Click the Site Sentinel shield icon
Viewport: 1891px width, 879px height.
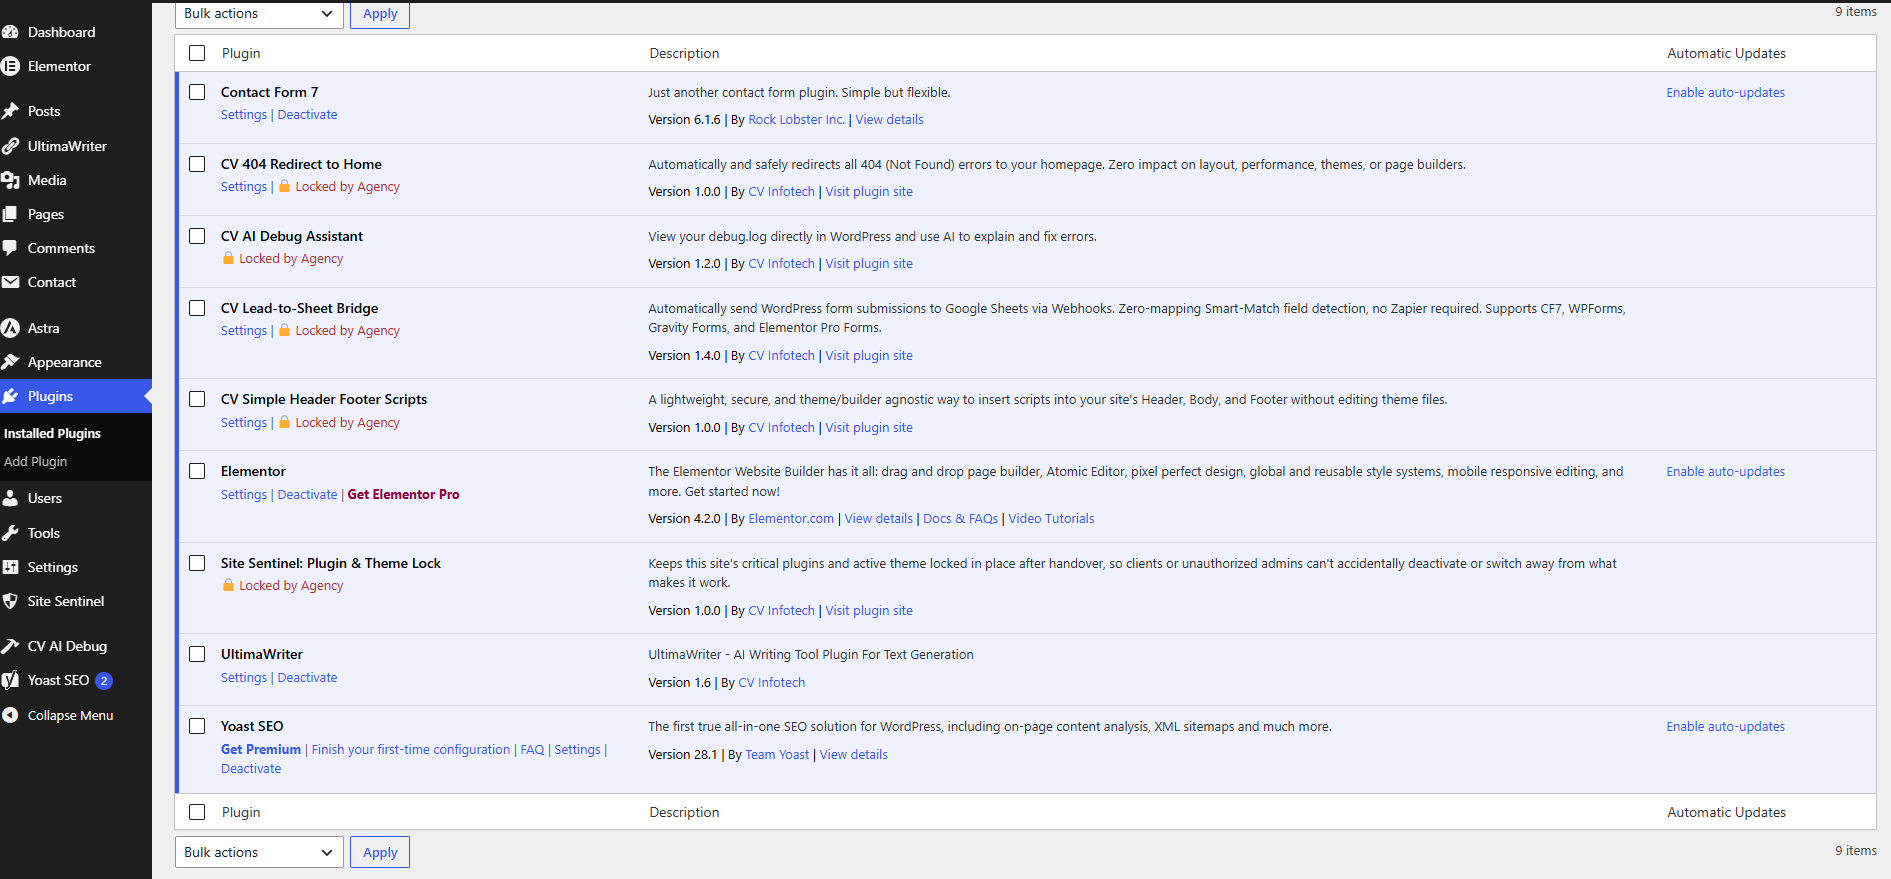coord(11,601)
